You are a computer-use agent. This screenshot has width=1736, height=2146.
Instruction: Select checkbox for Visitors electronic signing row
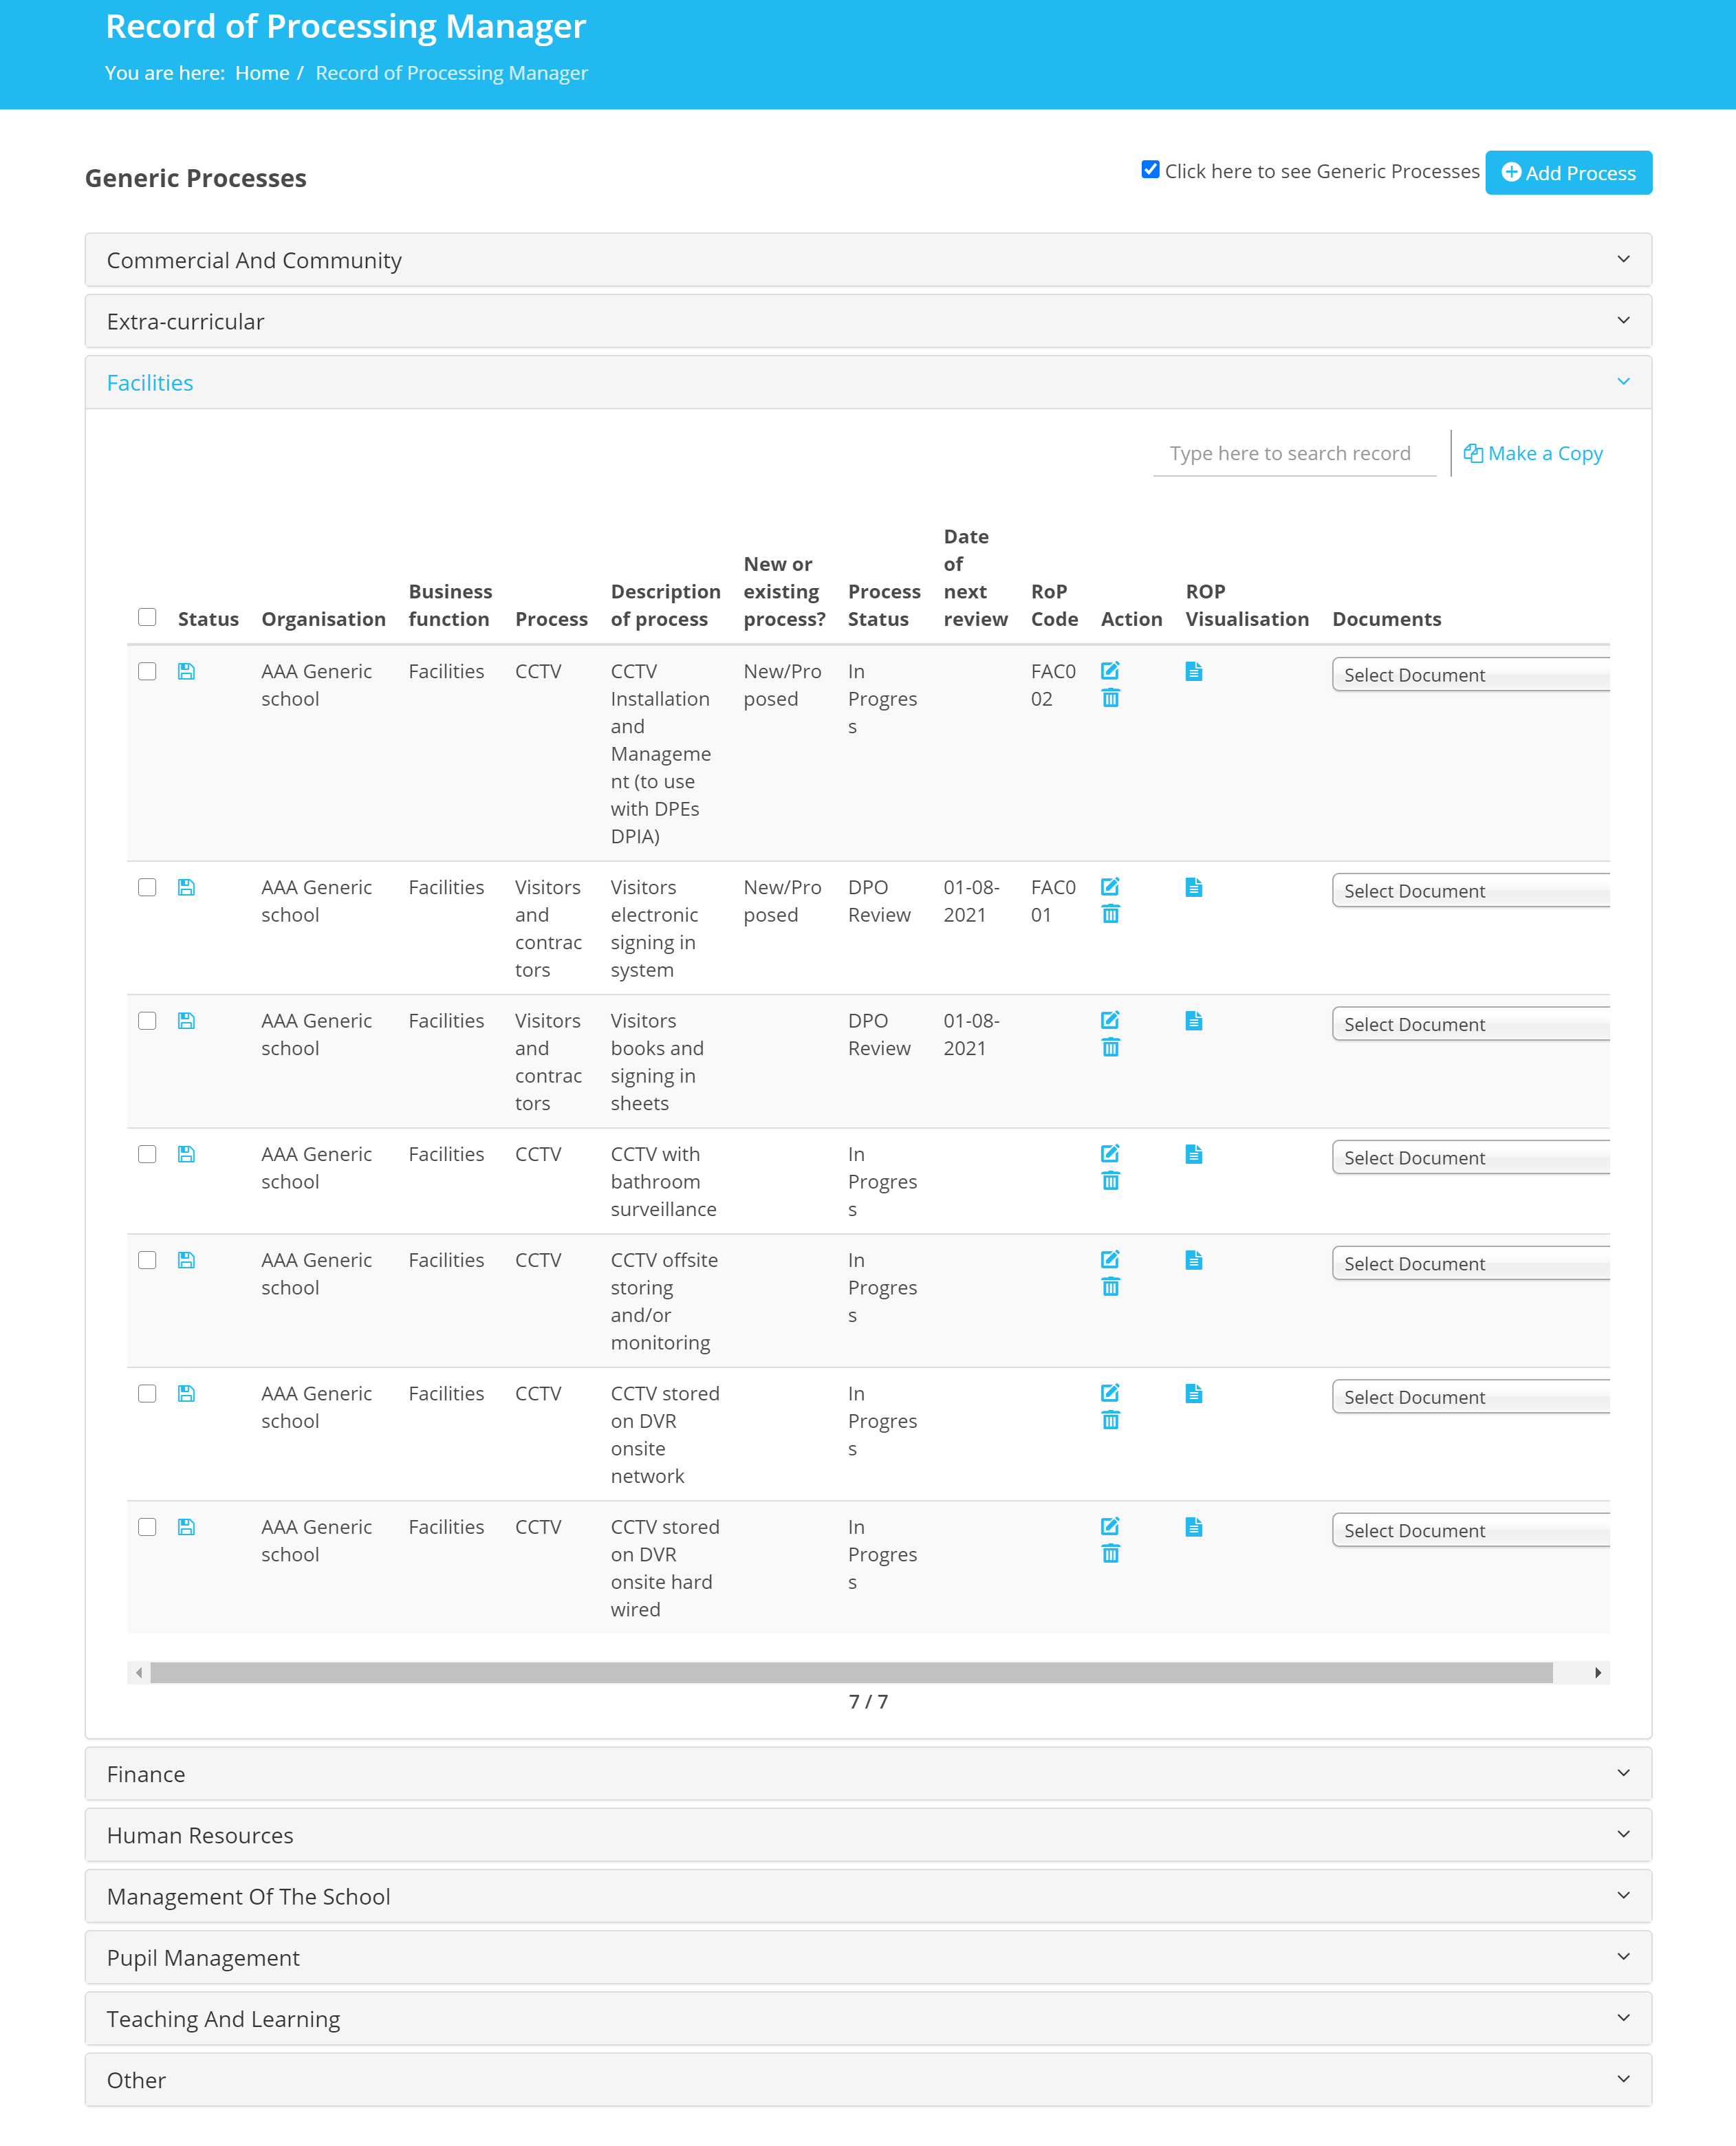(x=147, y=887)
